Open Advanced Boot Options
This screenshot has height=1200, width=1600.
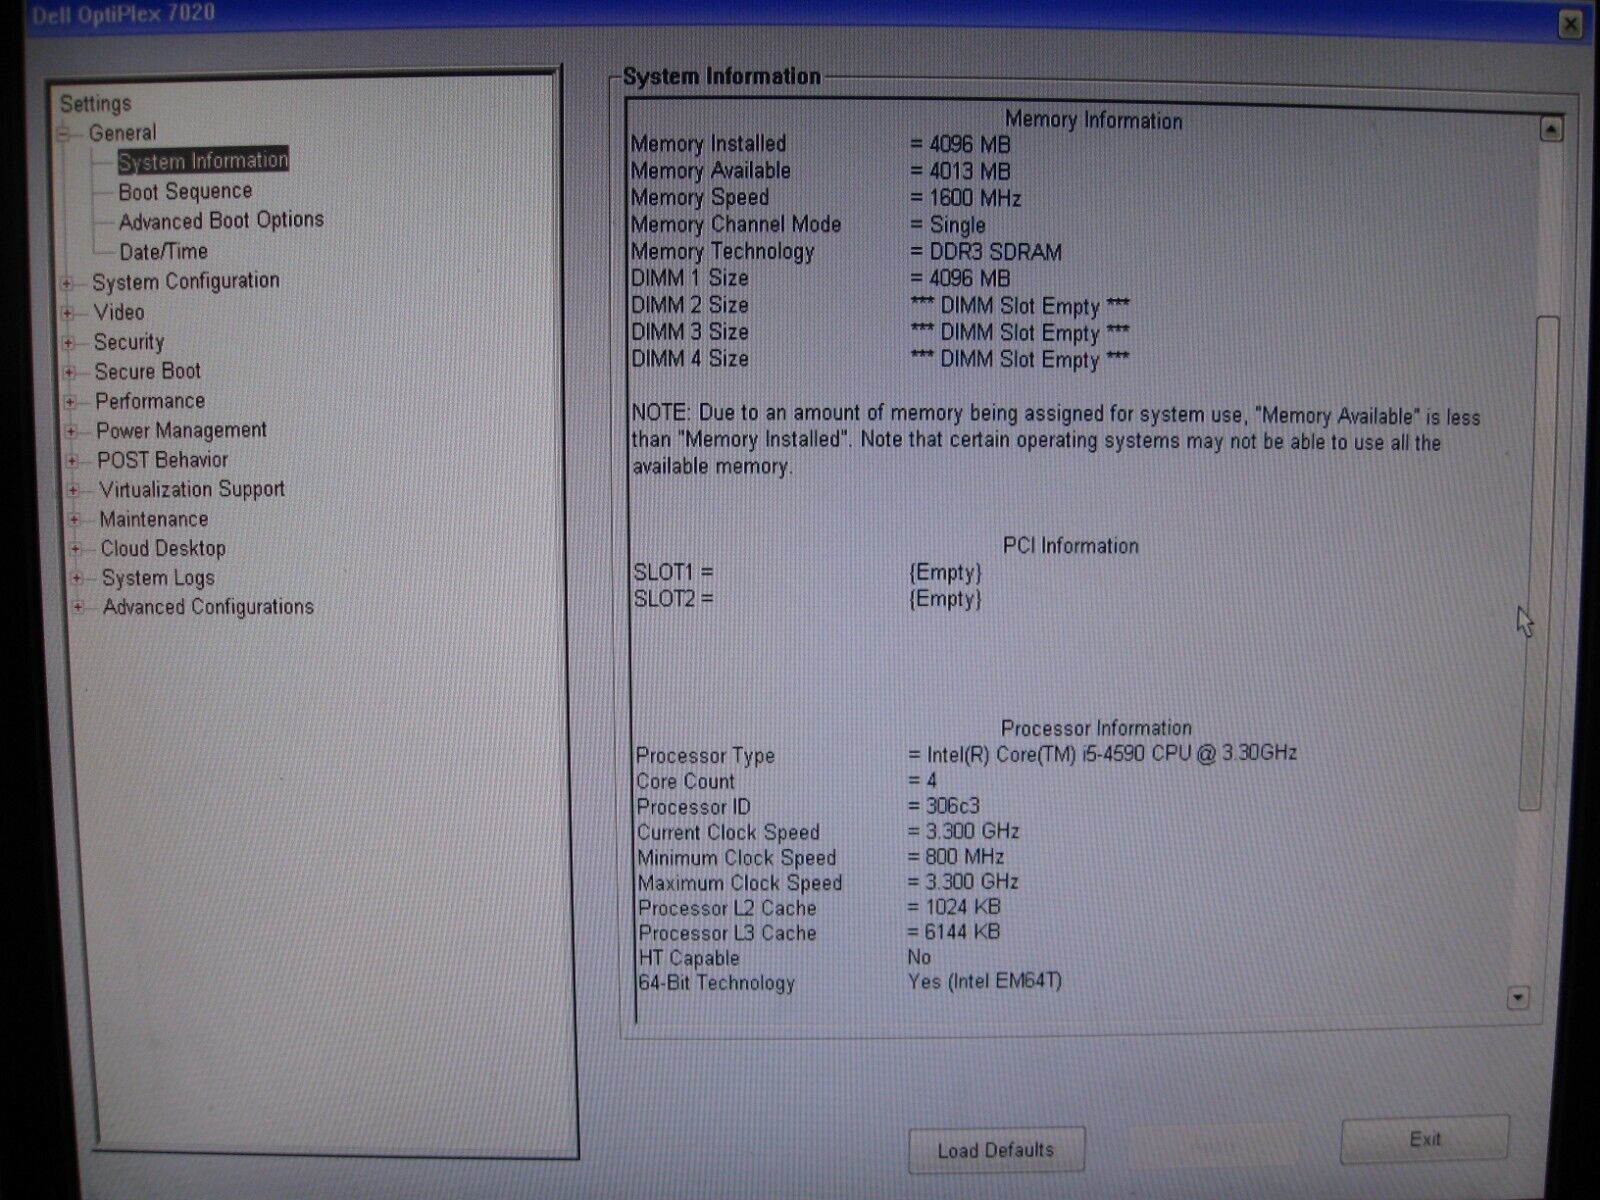pos(221,220)
